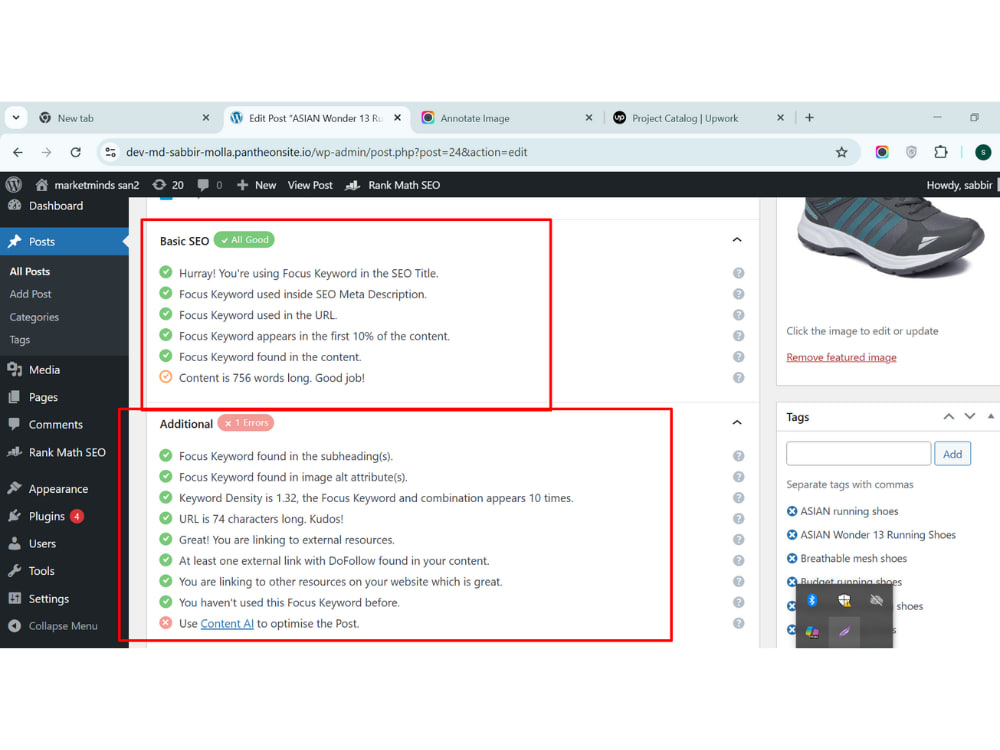The width and height of the screenshot is (1000, 750).
Task: Open help icon for content word count row
Action: (x=739, y=378)
